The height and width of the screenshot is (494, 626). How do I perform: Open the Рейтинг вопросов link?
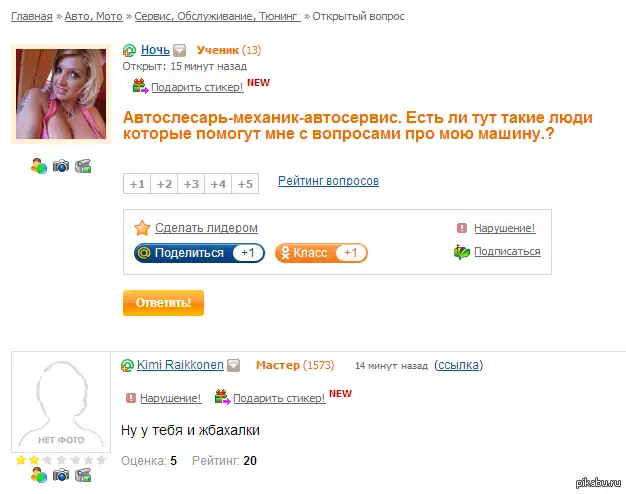328,181
